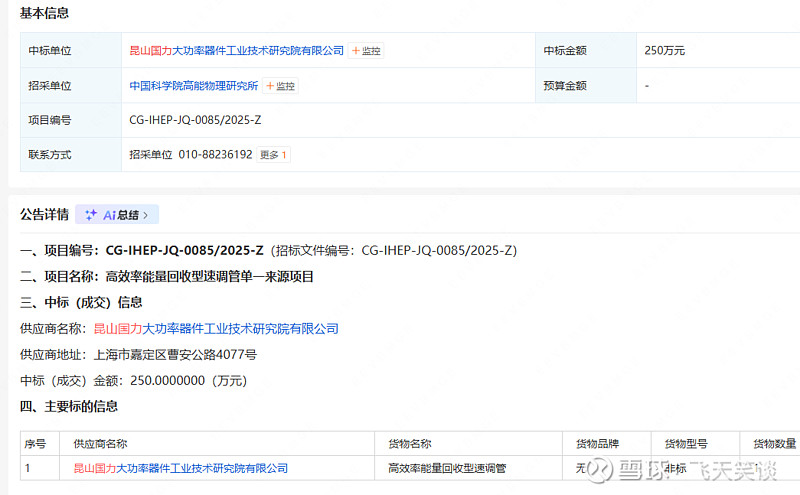Open 昆山国力 link after 供应商名称 label

point(216,329)
